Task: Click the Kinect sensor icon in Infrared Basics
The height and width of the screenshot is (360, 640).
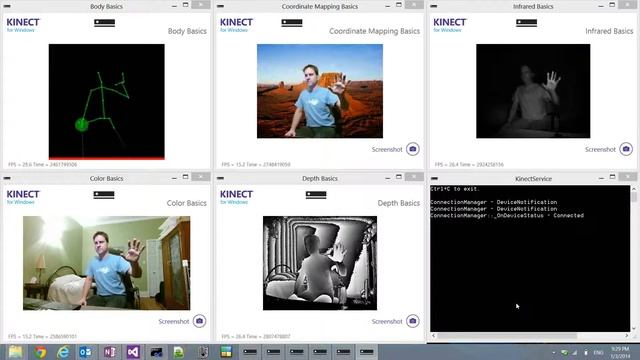Action: tap(527, 23)
